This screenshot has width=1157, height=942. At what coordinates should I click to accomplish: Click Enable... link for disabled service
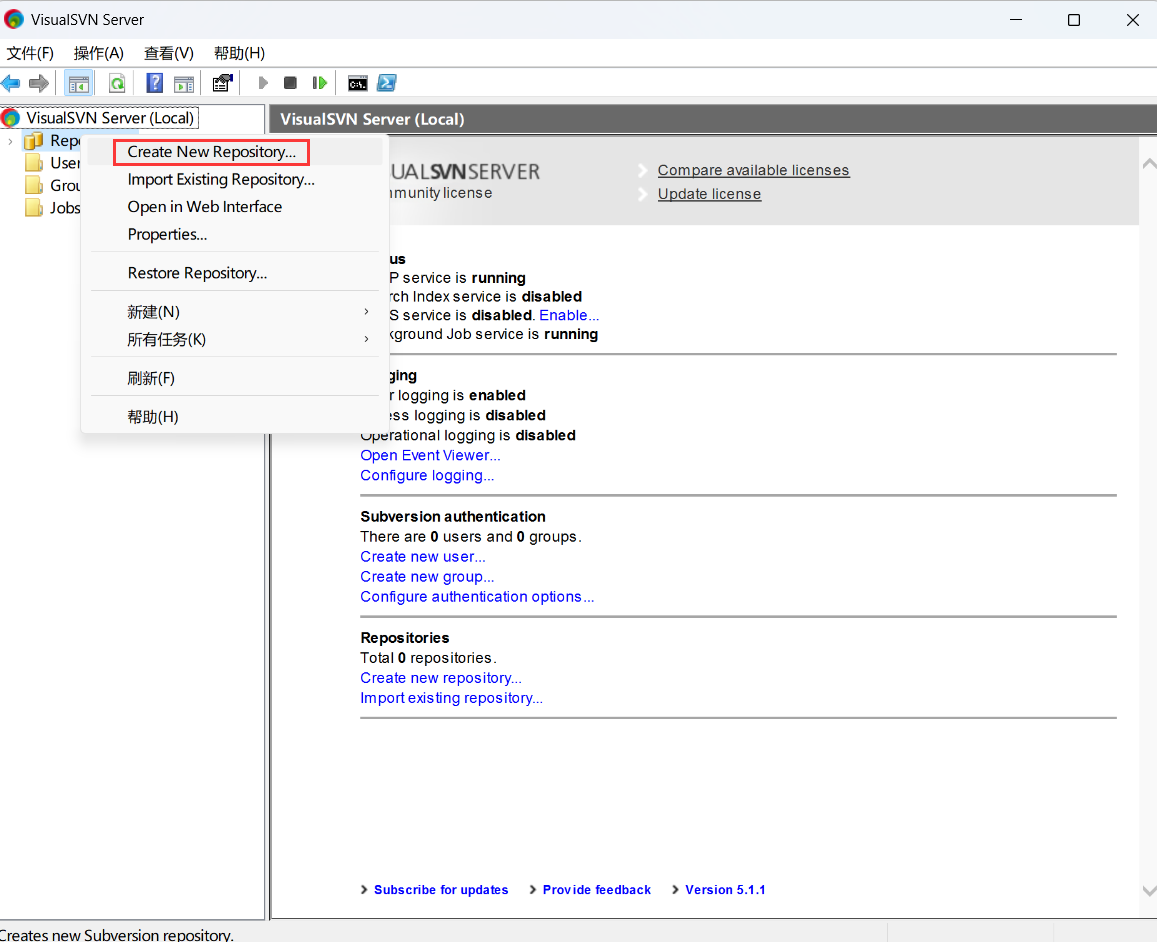[x=569, y=315]
